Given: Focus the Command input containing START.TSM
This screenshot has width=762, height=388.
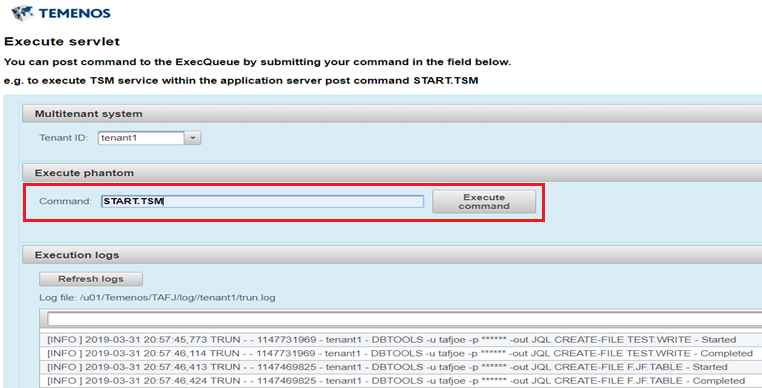Looking at the screenshot, I should [x=262, y=201].
